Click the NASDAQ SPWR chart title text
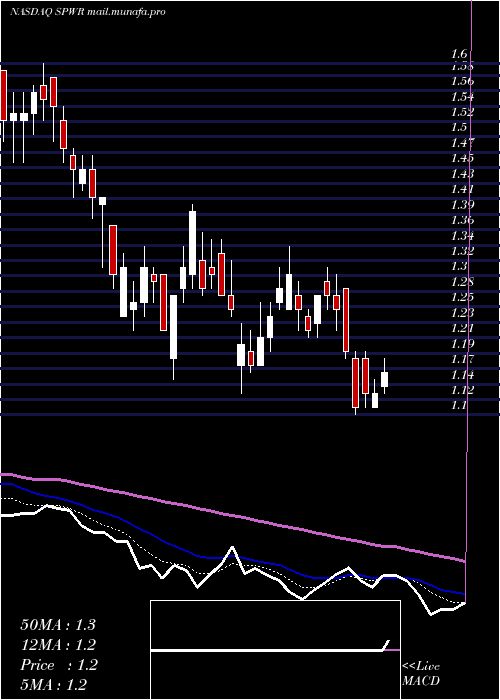Image resolution: width=500 pixels, height=700 pixels. [88, 12]
